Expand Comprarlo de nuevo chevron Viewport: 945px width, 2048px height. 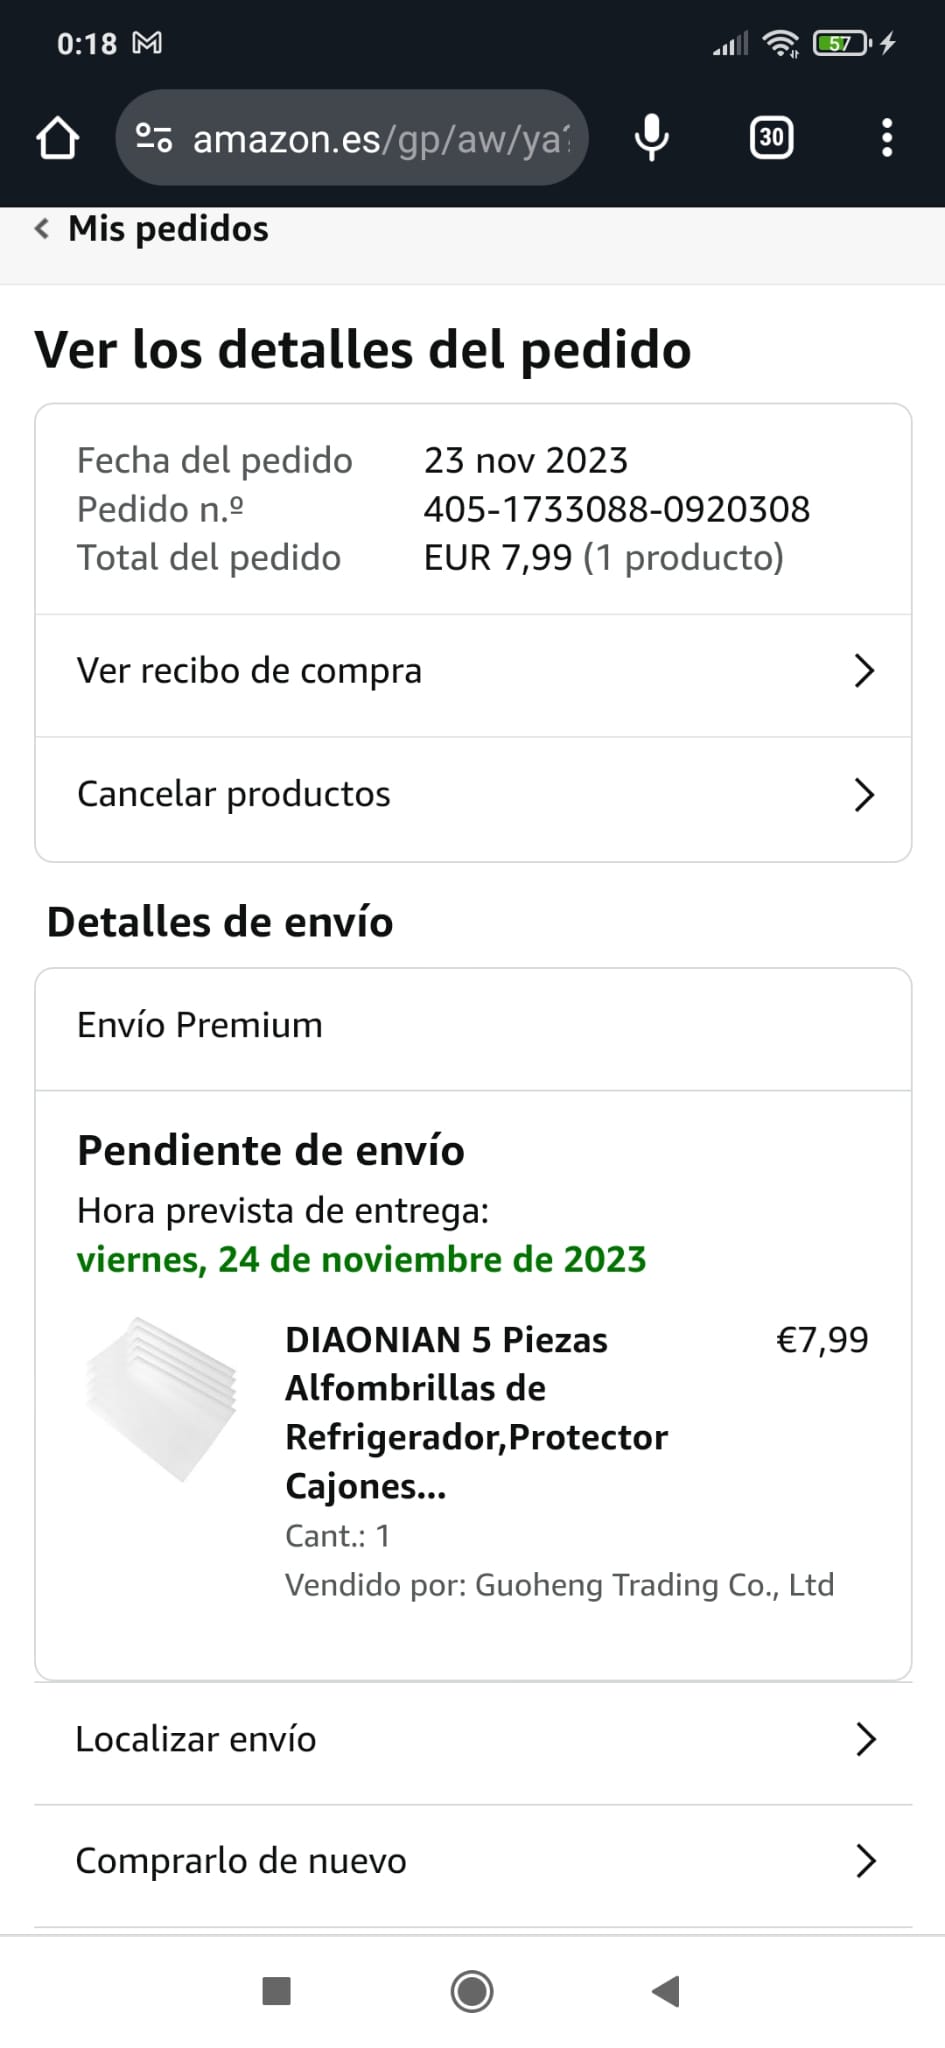(x=865, y=1861)
